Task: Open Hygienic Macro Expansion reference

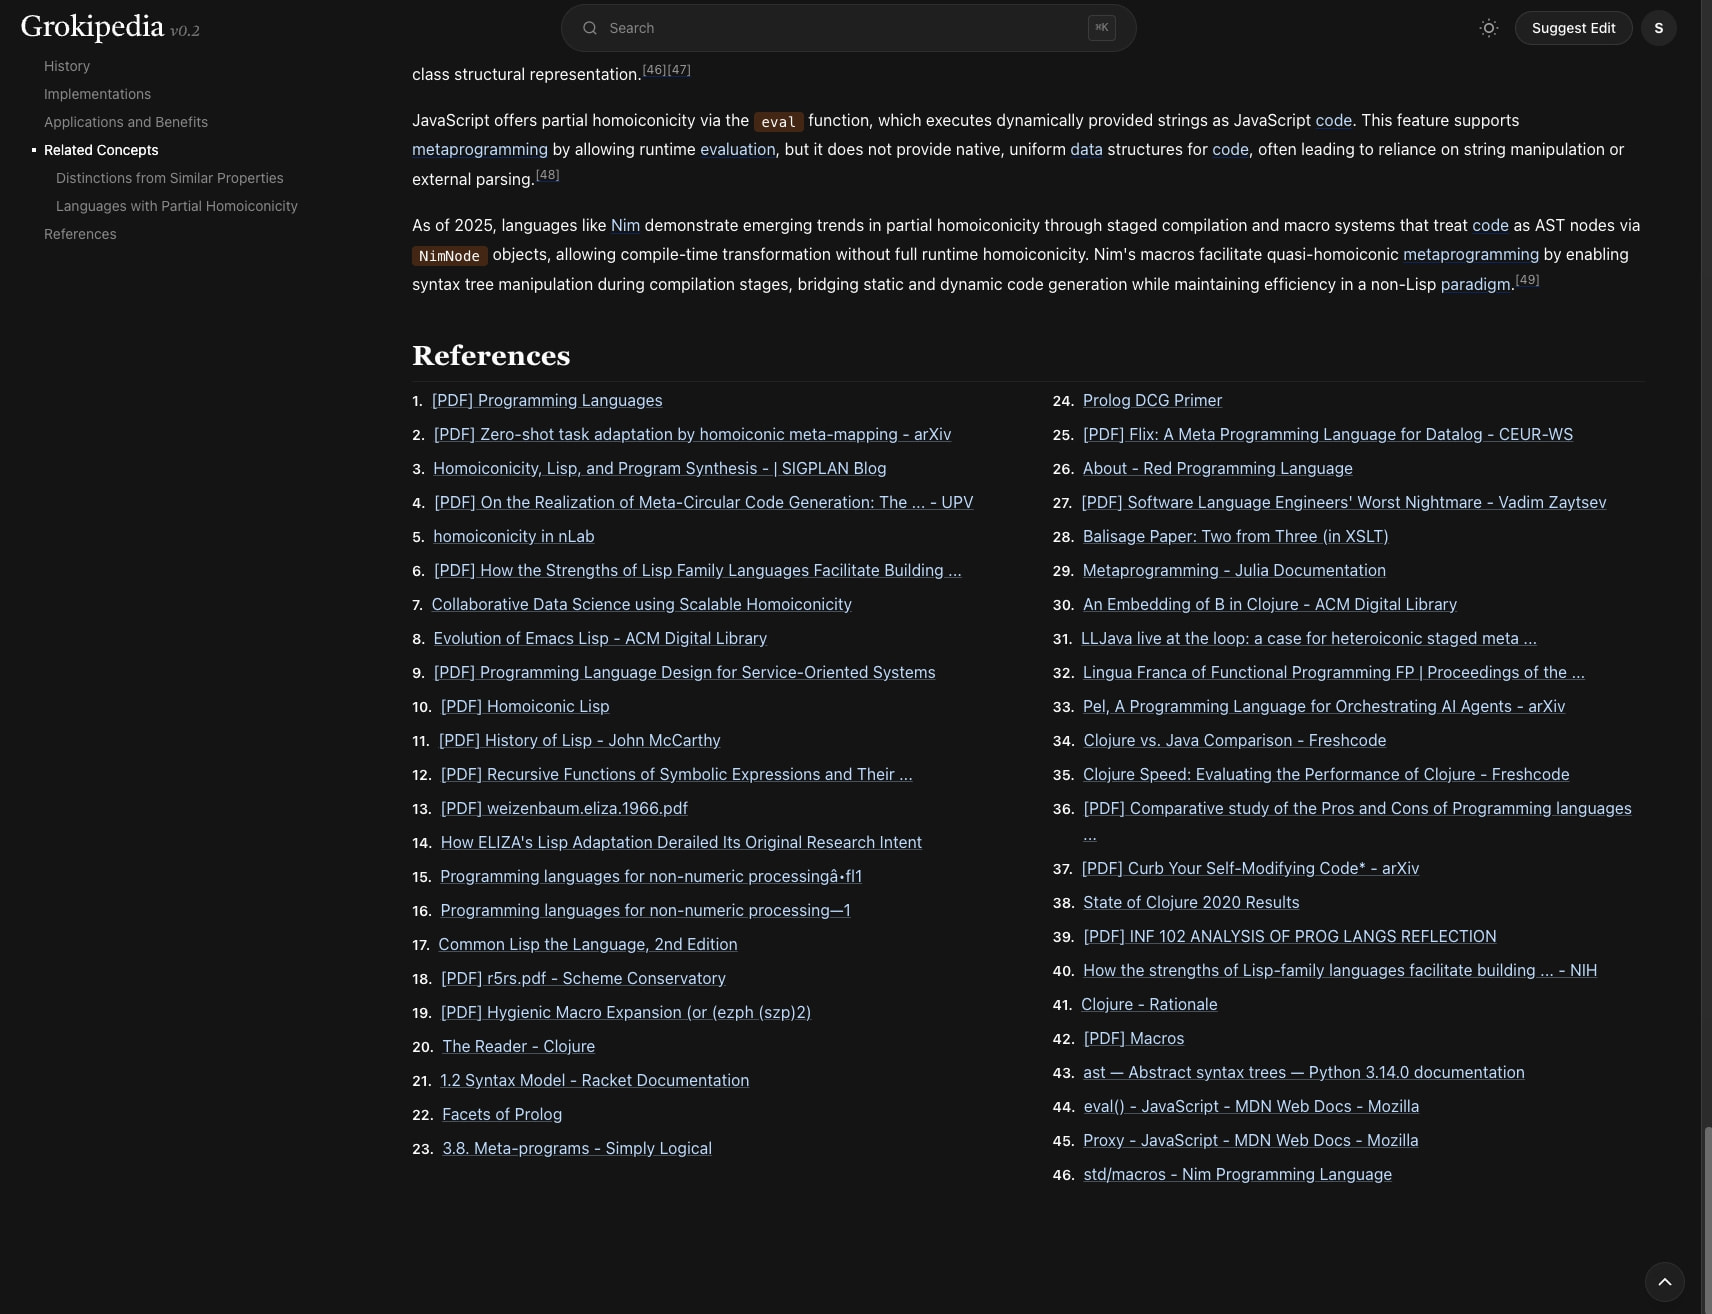Action: 626,1012
